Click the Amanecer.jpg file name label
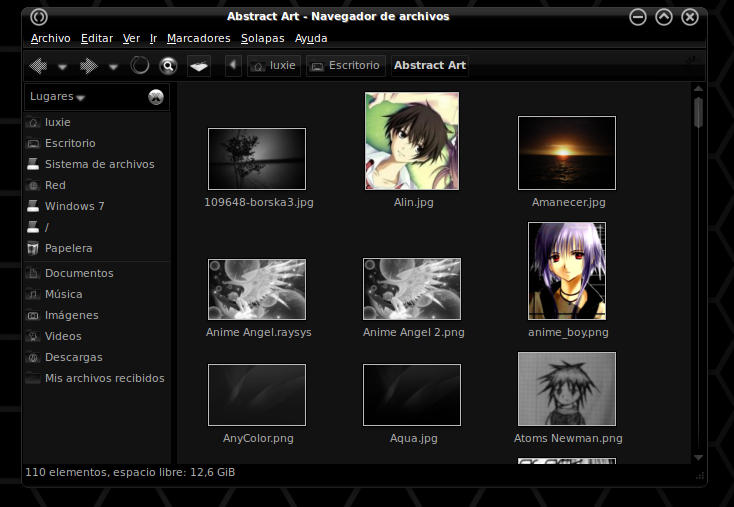Image resolution: width=734 pixels, height=507 pixels. click(568, 203)
